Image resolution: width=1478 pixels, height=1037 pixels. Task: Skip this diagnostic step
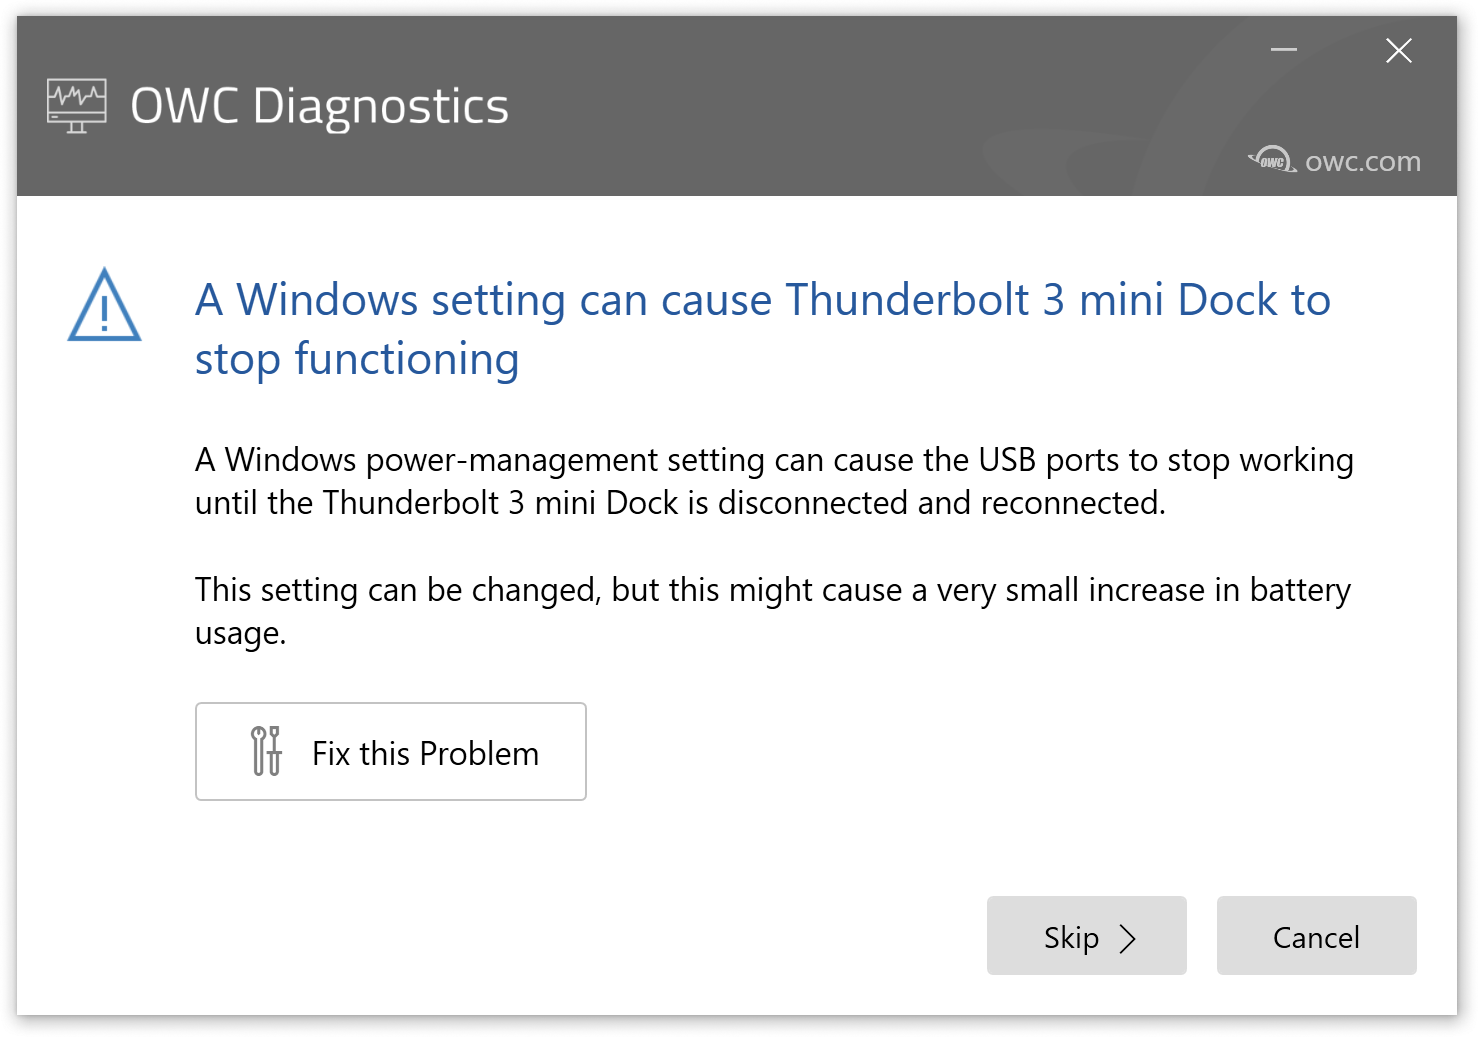coord(1086,936)
